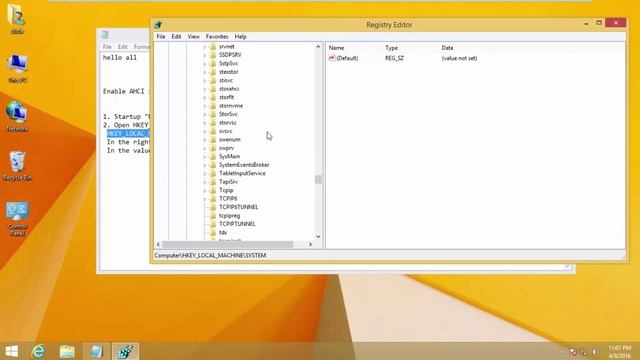Select the StorSvc folder icon
The image size is (640, 360).
pos(213,114)
